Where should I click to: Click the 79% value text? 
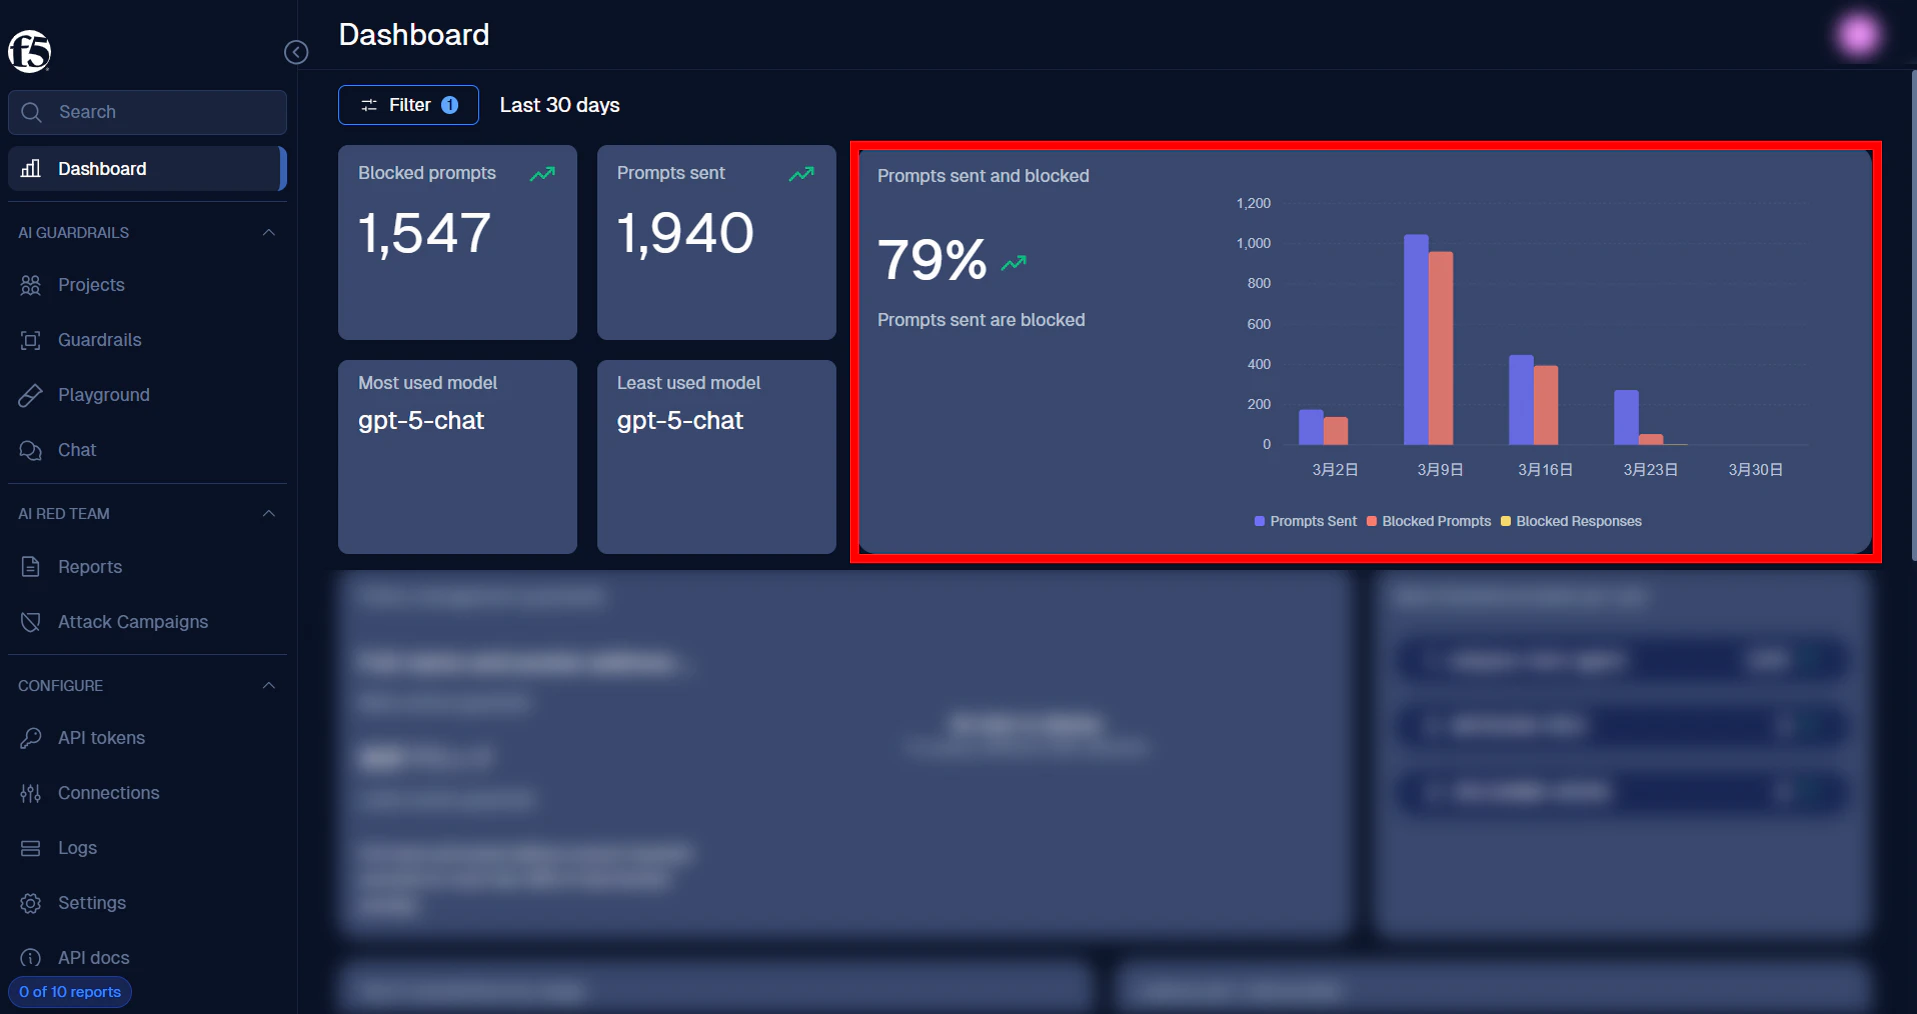932,260
